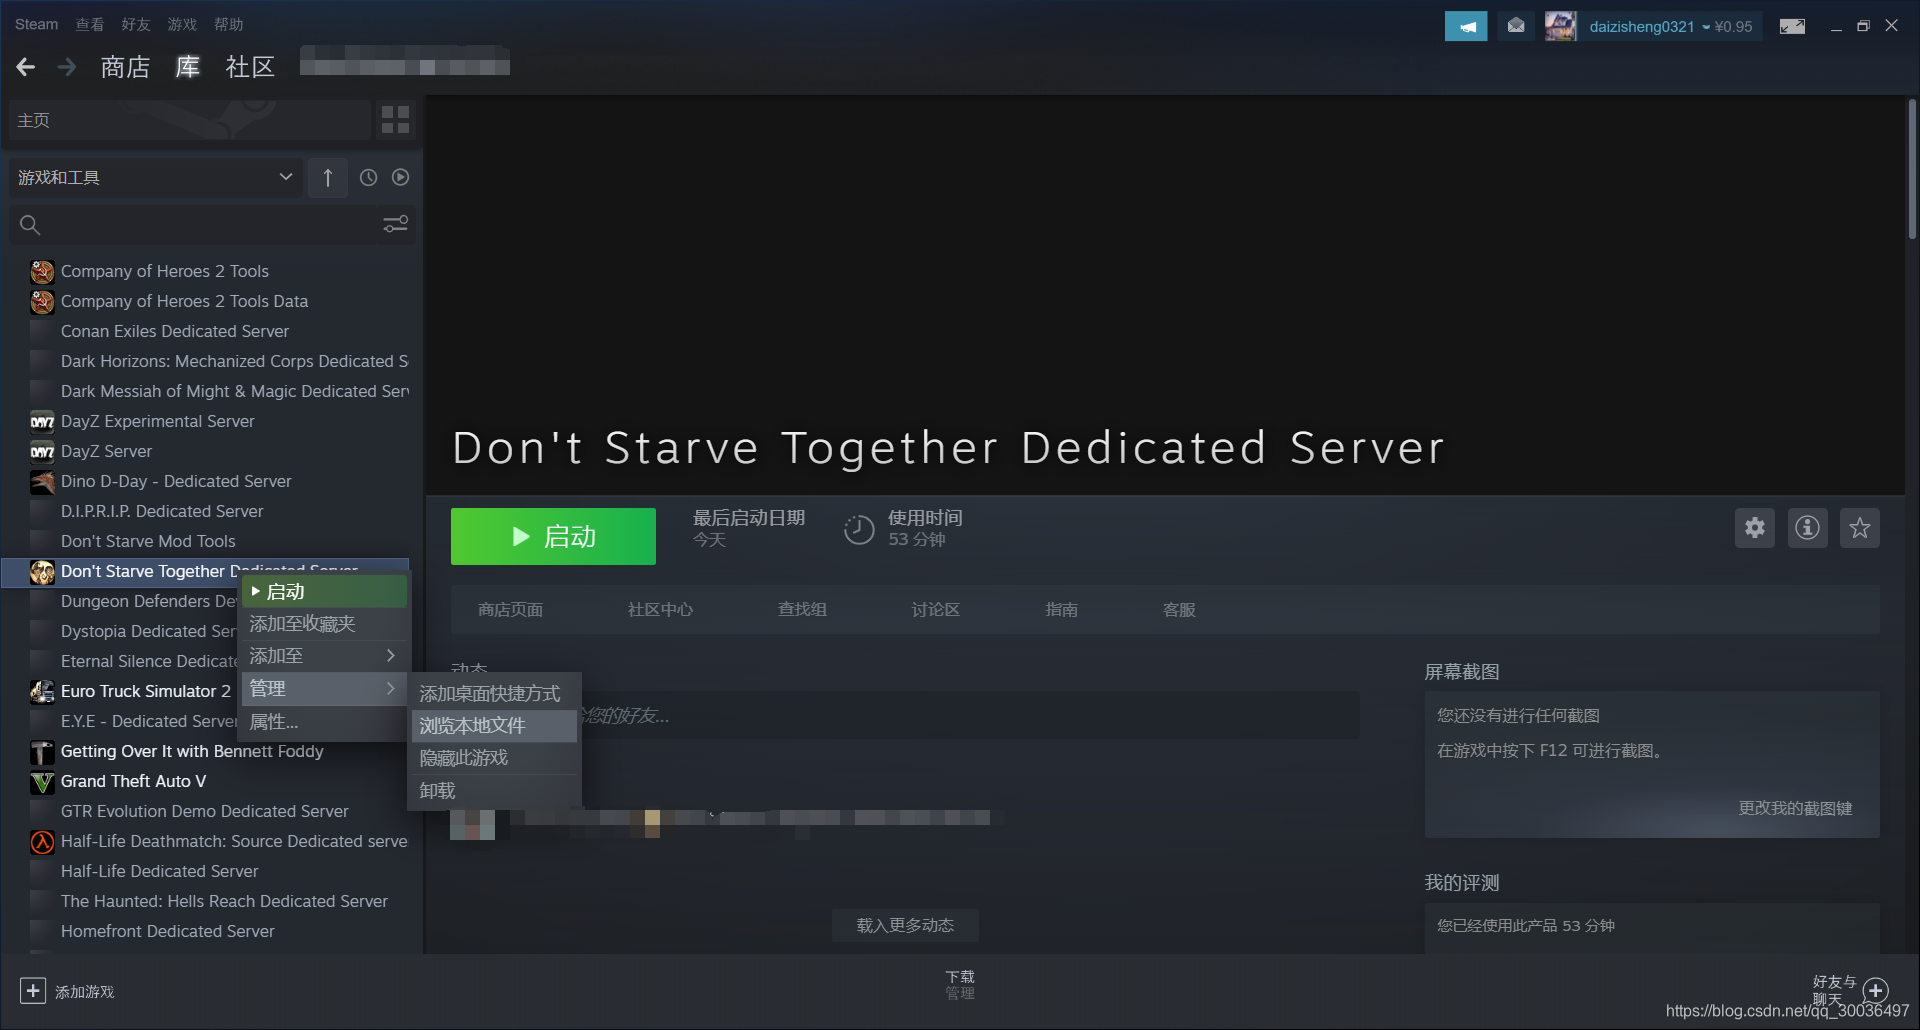This screenshot has width=1920, height=1030.
Task: Click the Add Game plus icon
Action: pos(33,990)
